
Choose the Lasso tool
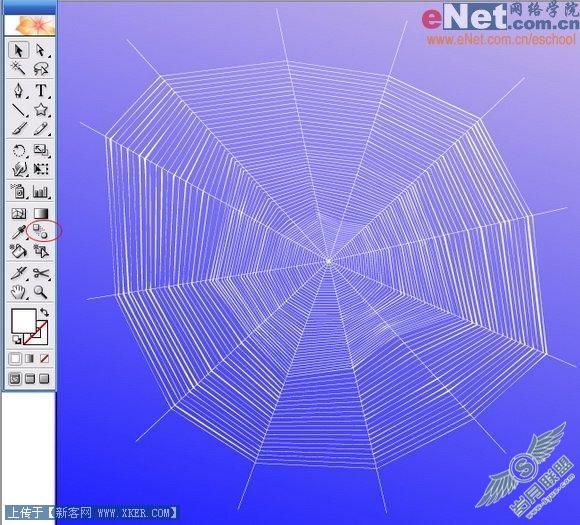pyautogui.click(x=41, y=68)
